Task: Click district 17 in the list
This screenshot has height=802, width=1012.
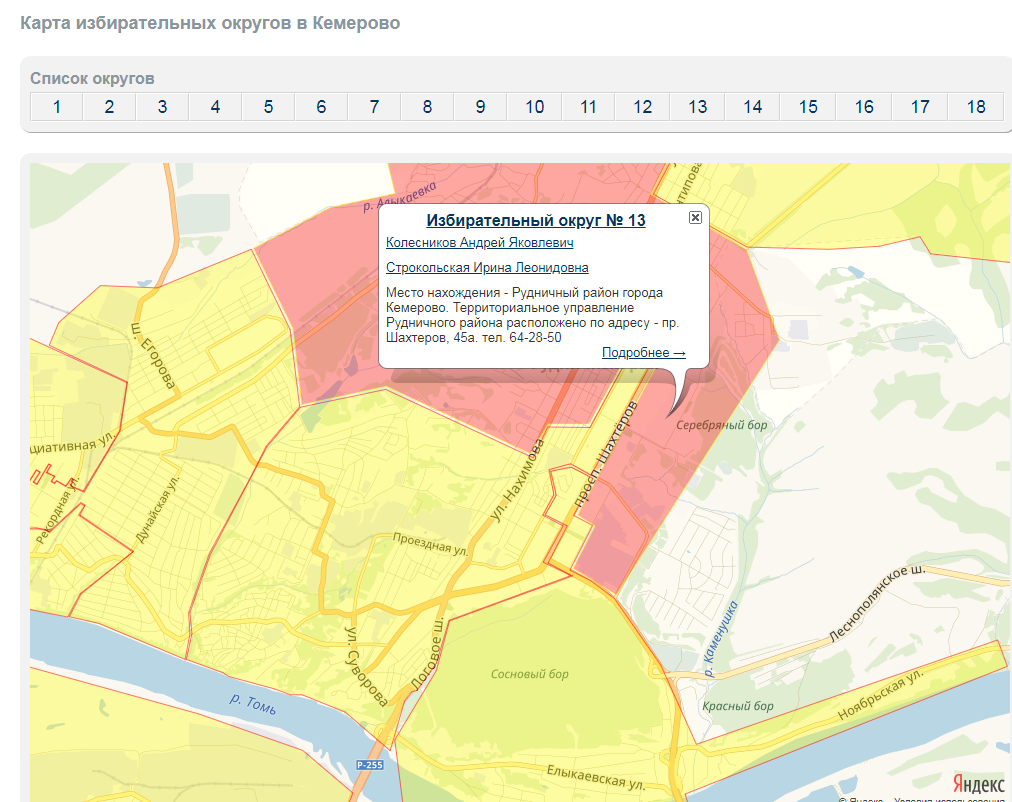Action: [920, 107]
